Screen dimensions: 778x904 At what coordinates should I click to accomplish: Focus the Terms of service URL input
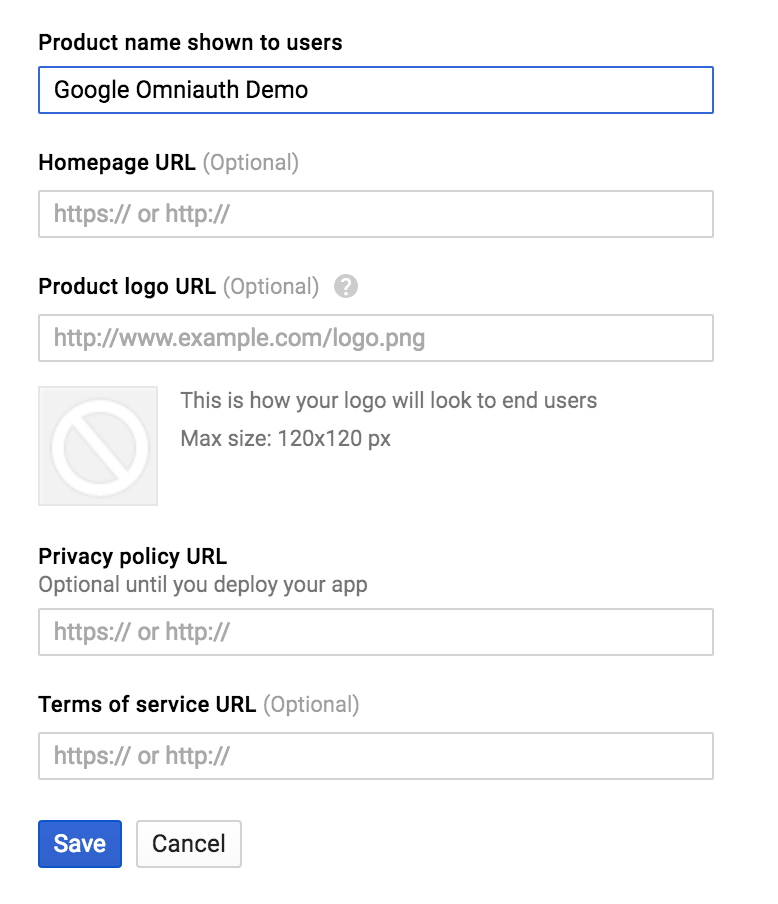[376, 756]
